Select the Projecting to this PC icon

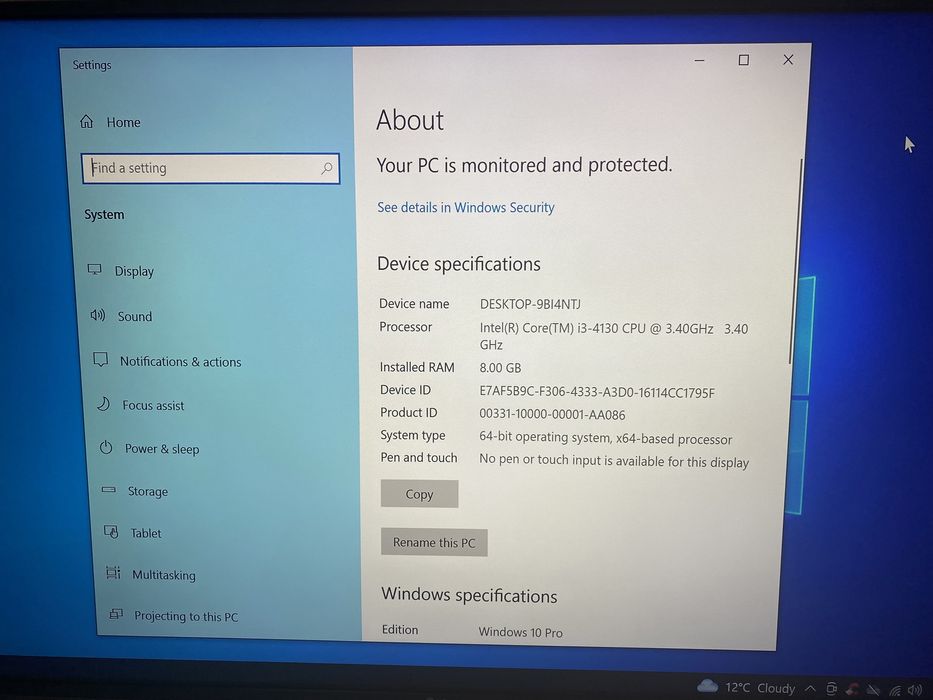tap(116, 614)
